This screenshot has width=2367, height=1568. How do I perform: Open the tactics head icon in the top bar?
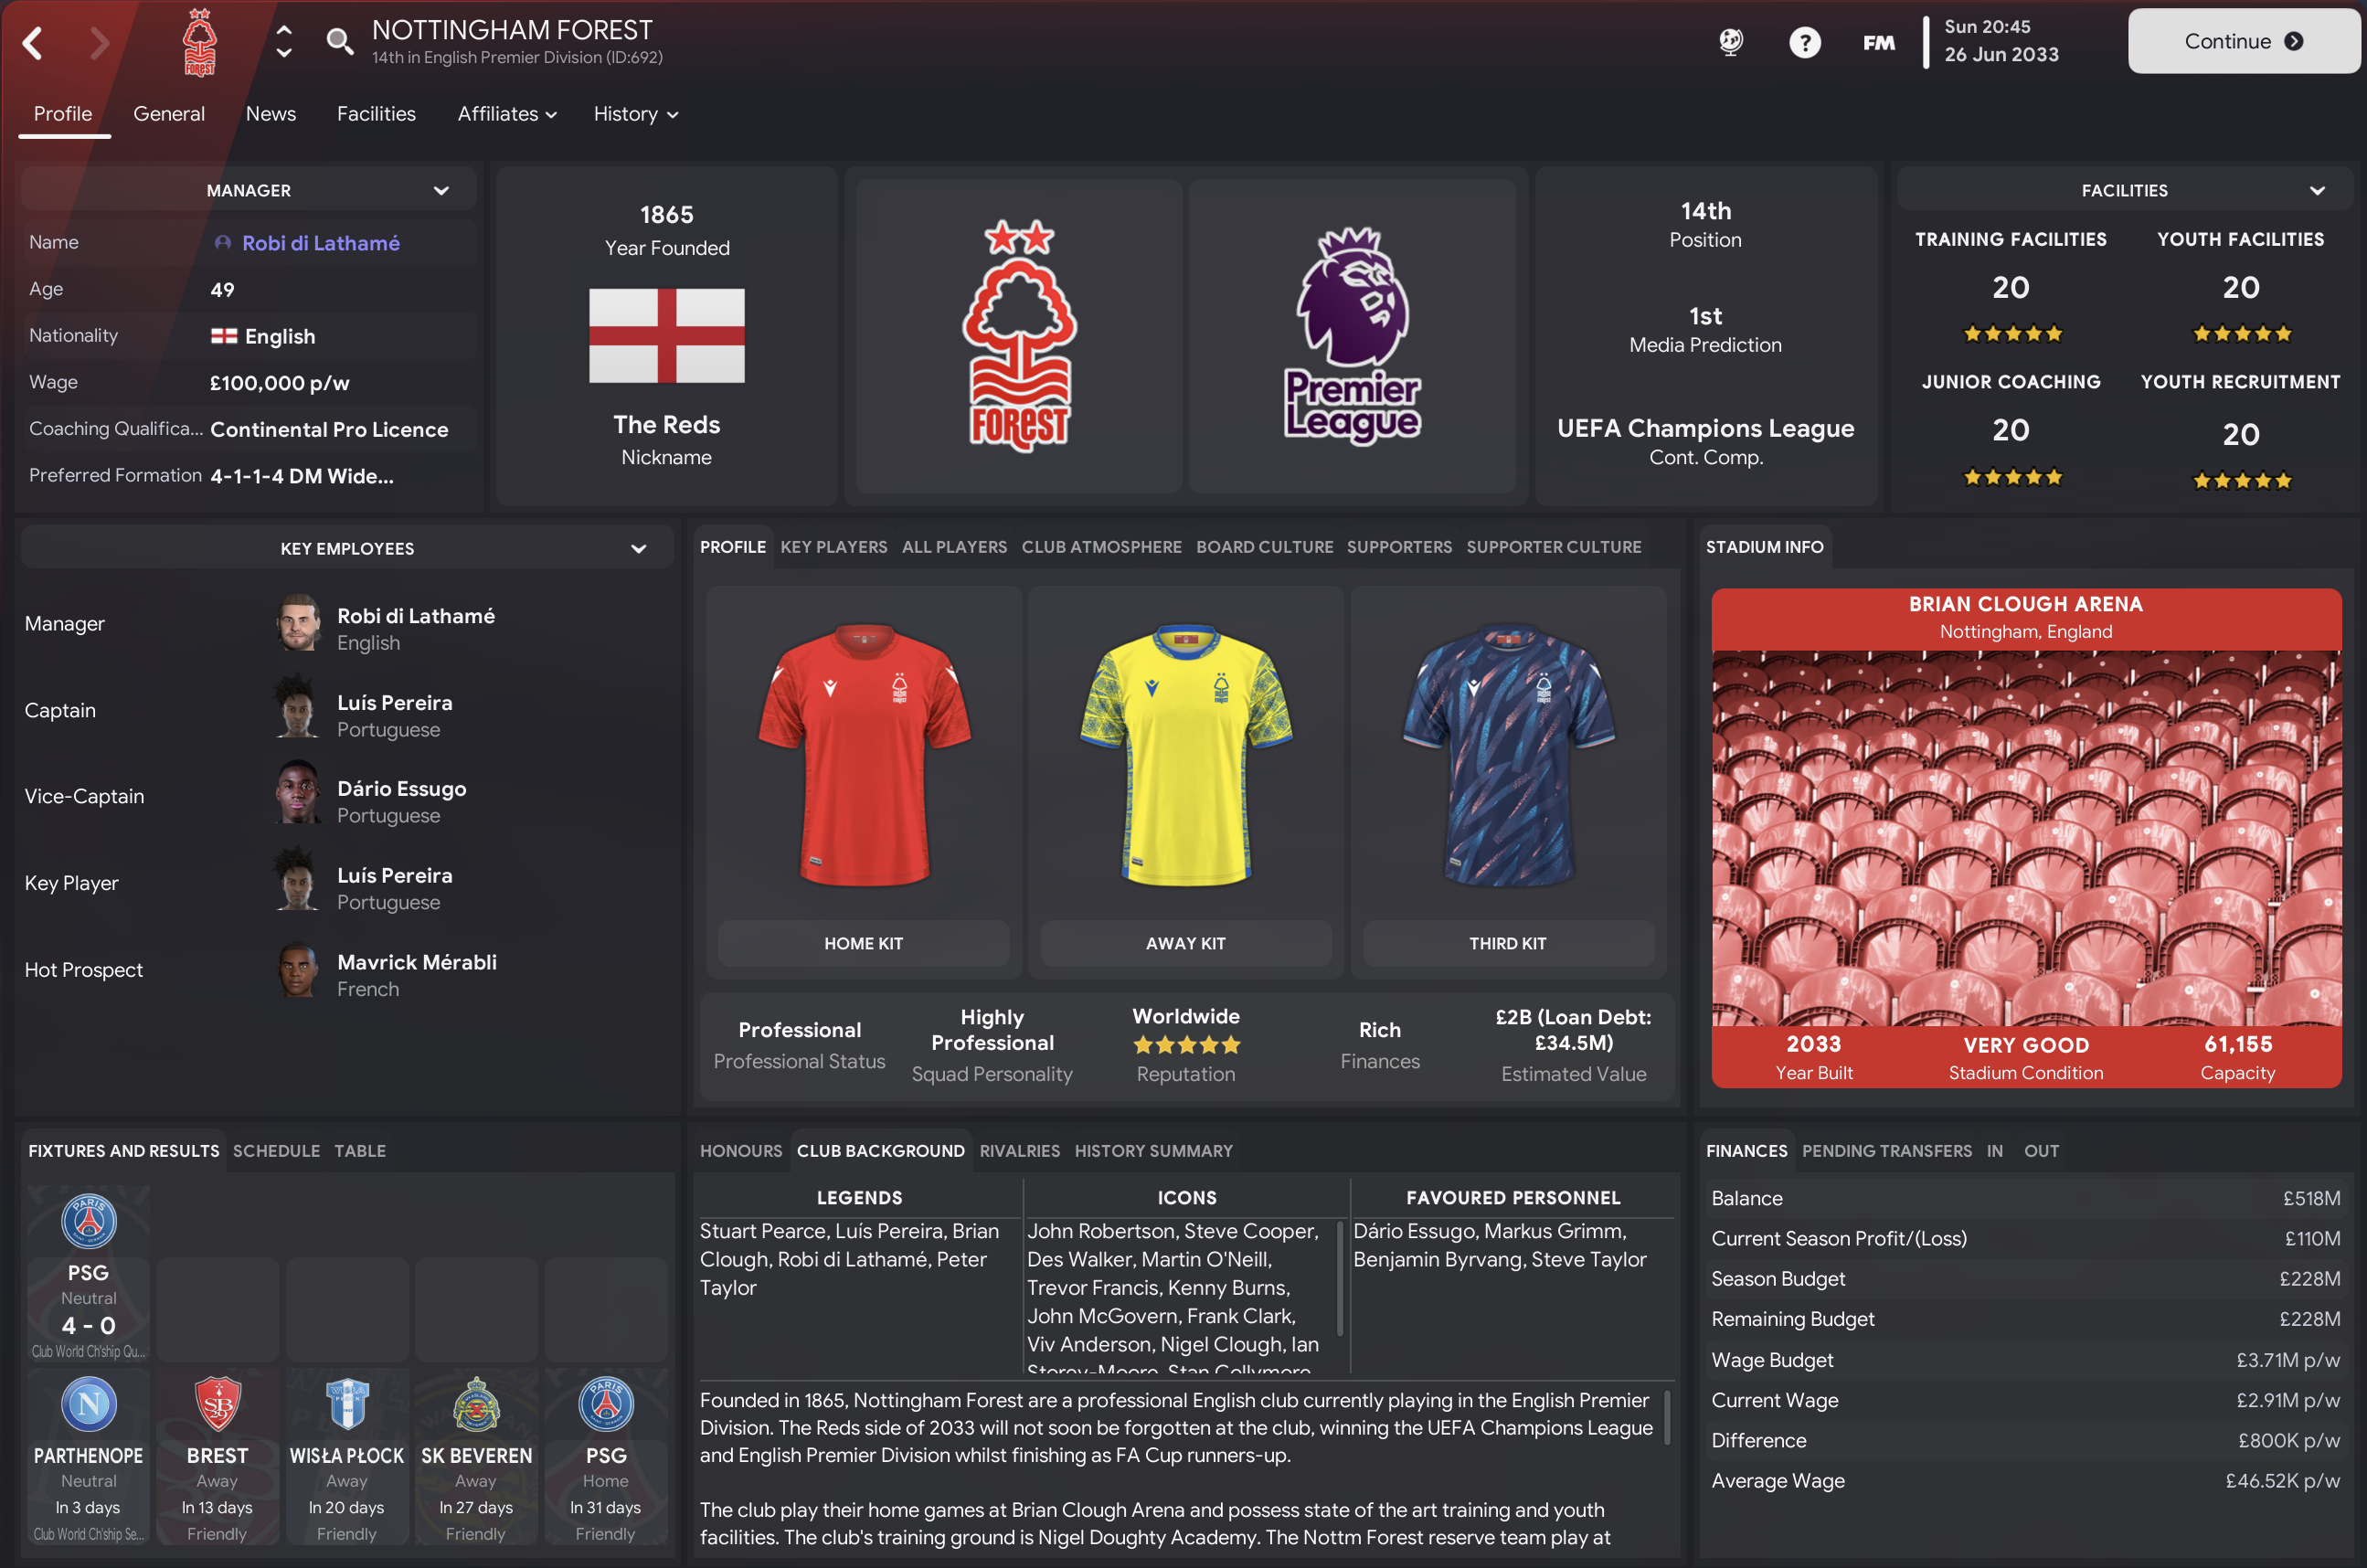click(x=1731, y=42)
